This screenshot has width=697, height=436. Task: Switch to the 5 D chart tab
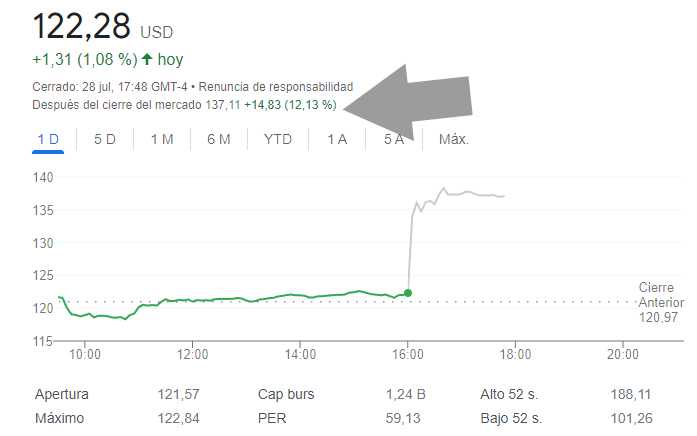(105, 139)
